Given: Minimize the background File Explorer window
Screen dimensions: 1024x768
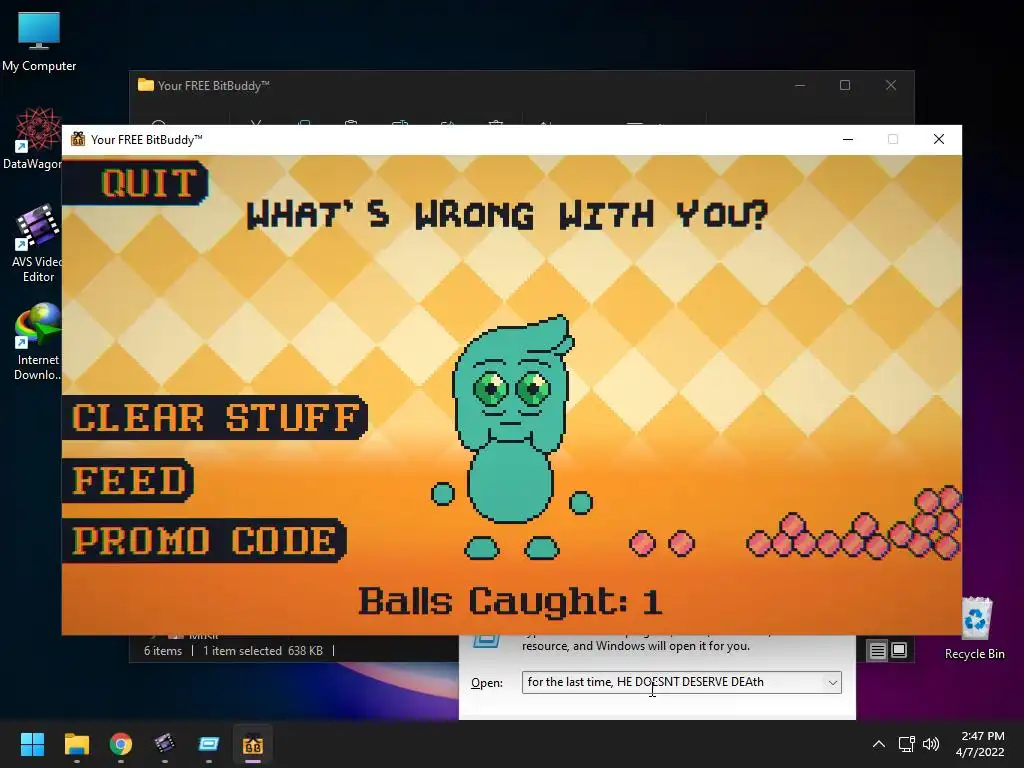Looking at the screenshot, I should 800,86.
